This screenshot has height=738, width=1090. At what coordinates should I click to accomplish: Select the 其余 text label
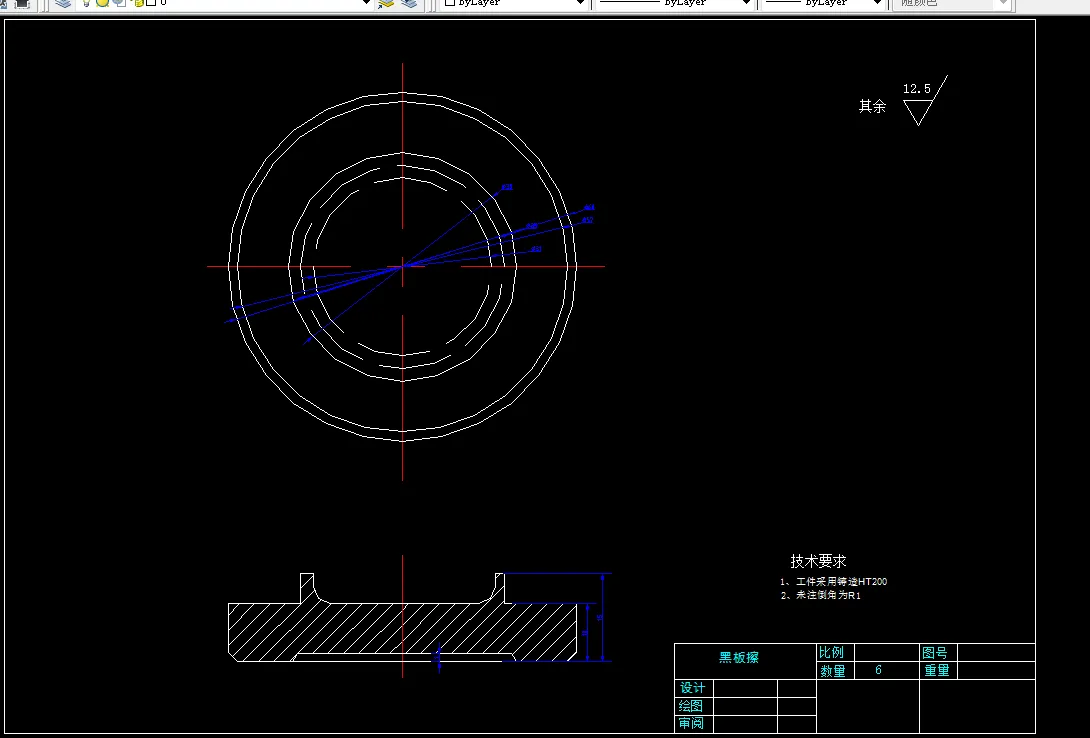(872, 106)
